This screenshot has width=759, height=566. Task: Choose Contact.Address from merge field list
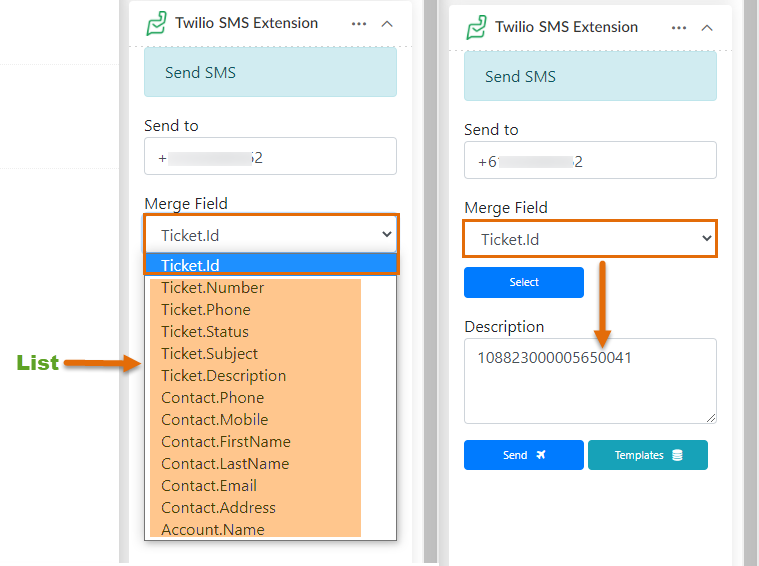271,508
